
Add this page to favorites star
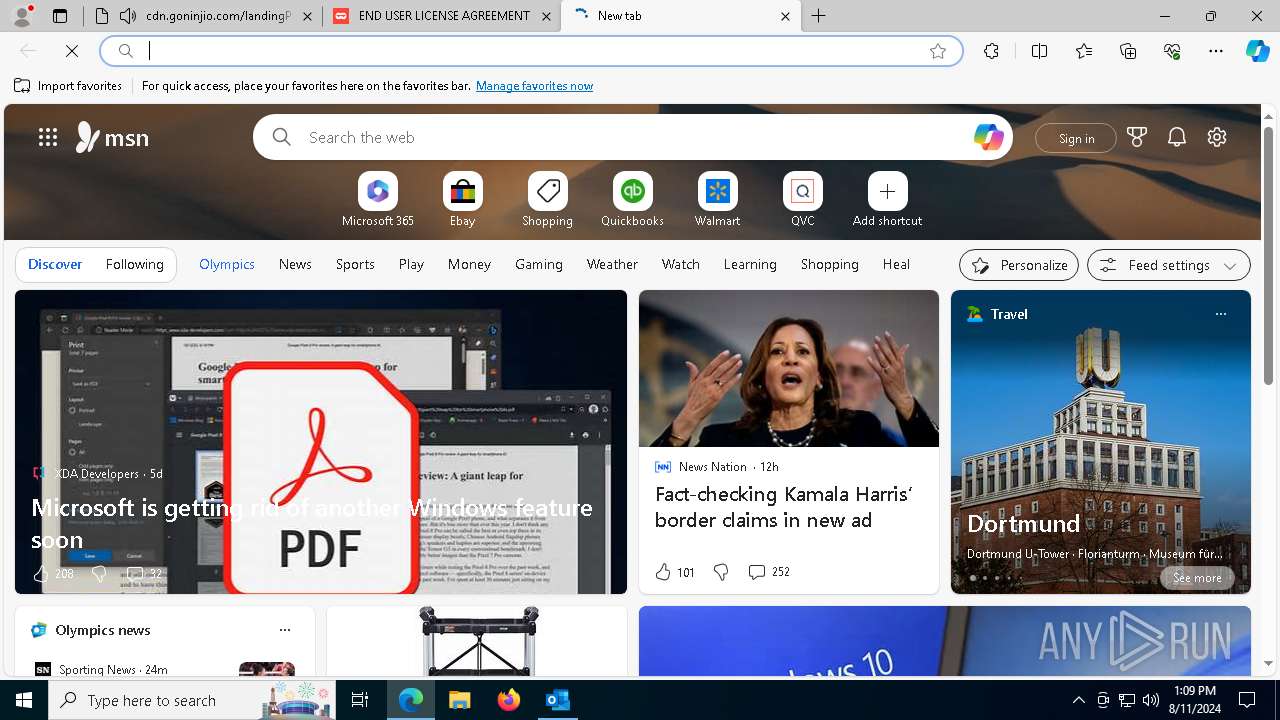(x=938, y=51)
